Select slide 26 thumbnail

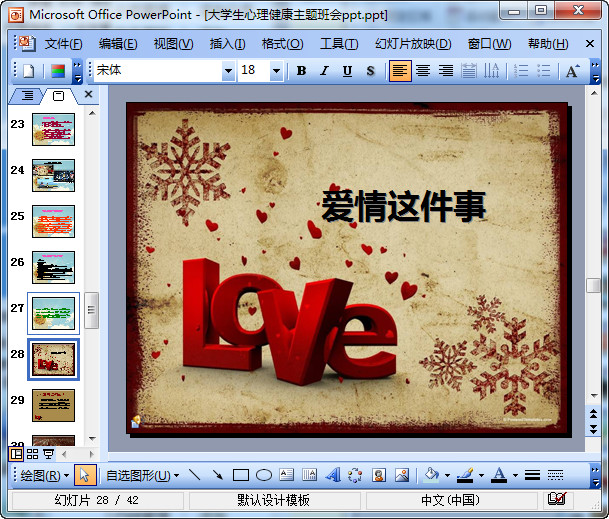(x=53, y=267)
